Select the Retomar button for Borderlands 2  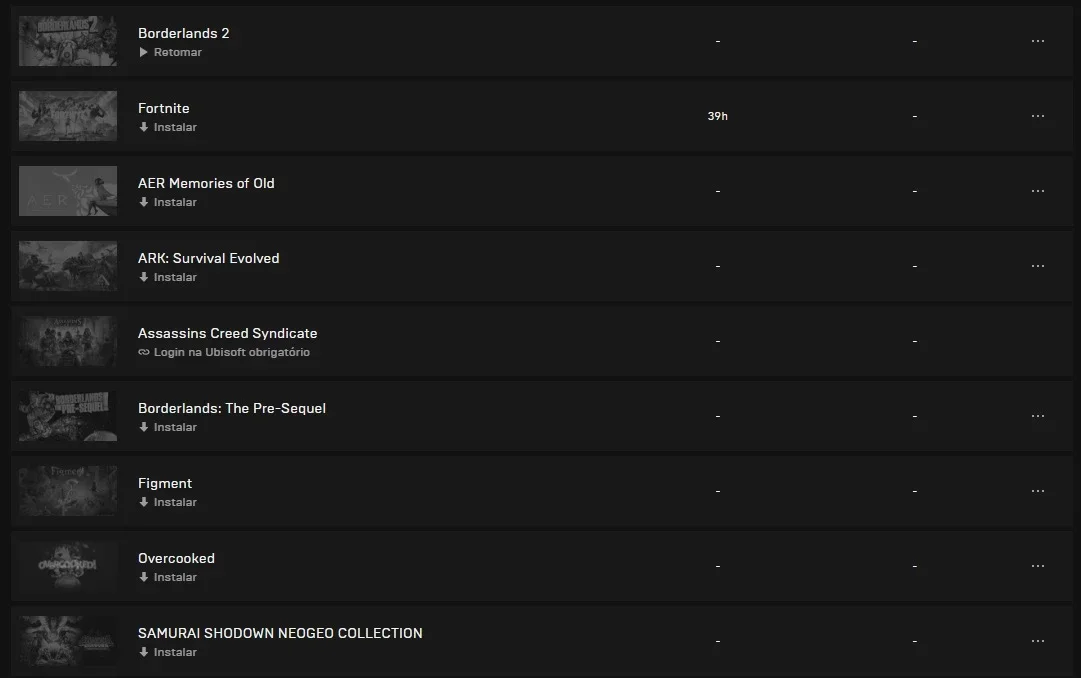(x=170, y=52)
